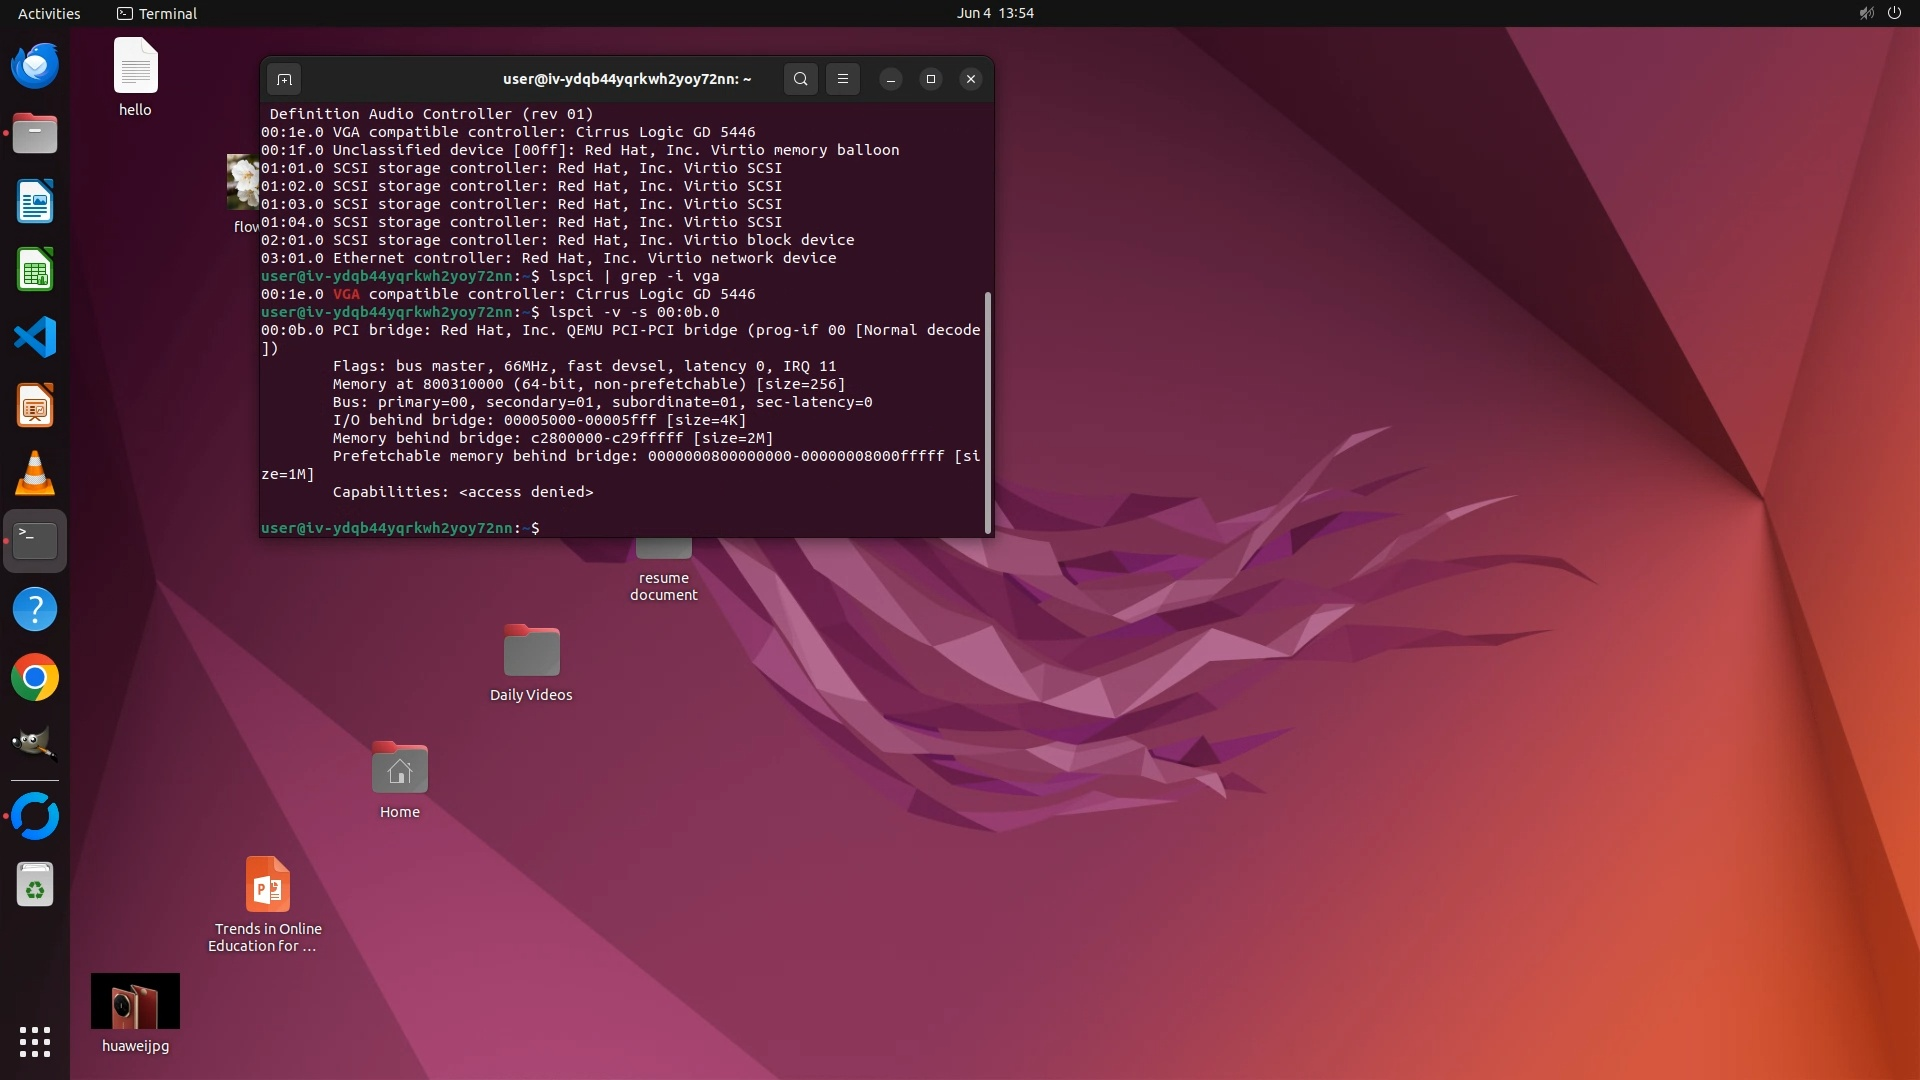Open Thunderbird mail from the dock
1920x1080 pixels.
35,66
